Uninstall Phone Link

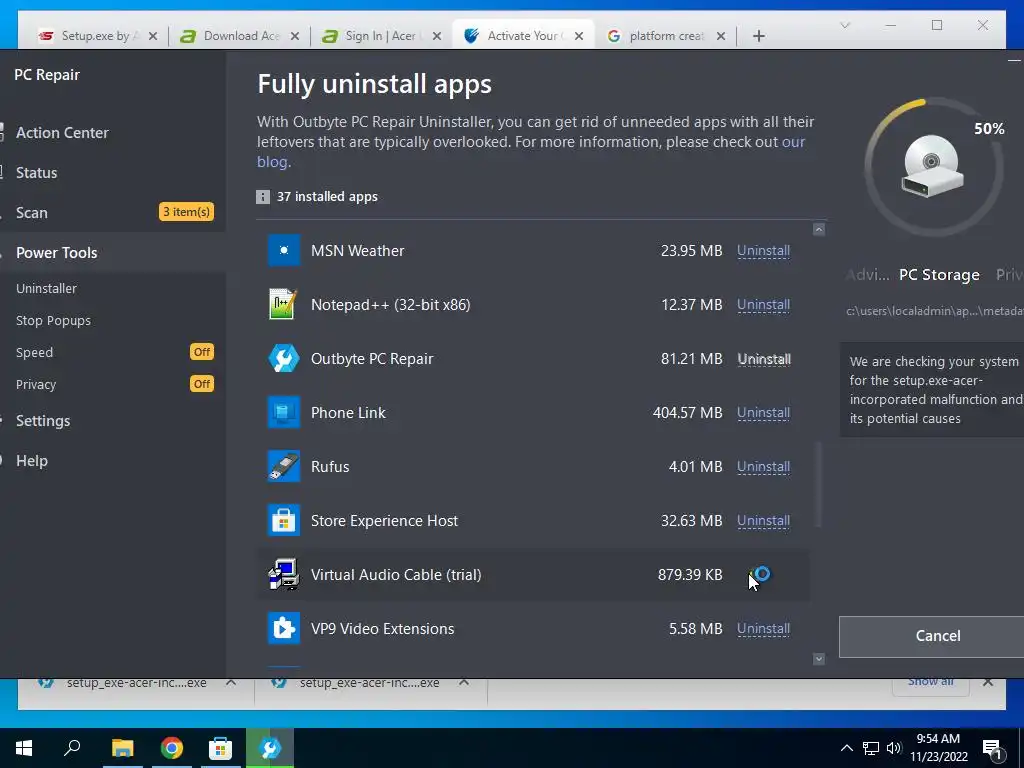pos(763,413)
